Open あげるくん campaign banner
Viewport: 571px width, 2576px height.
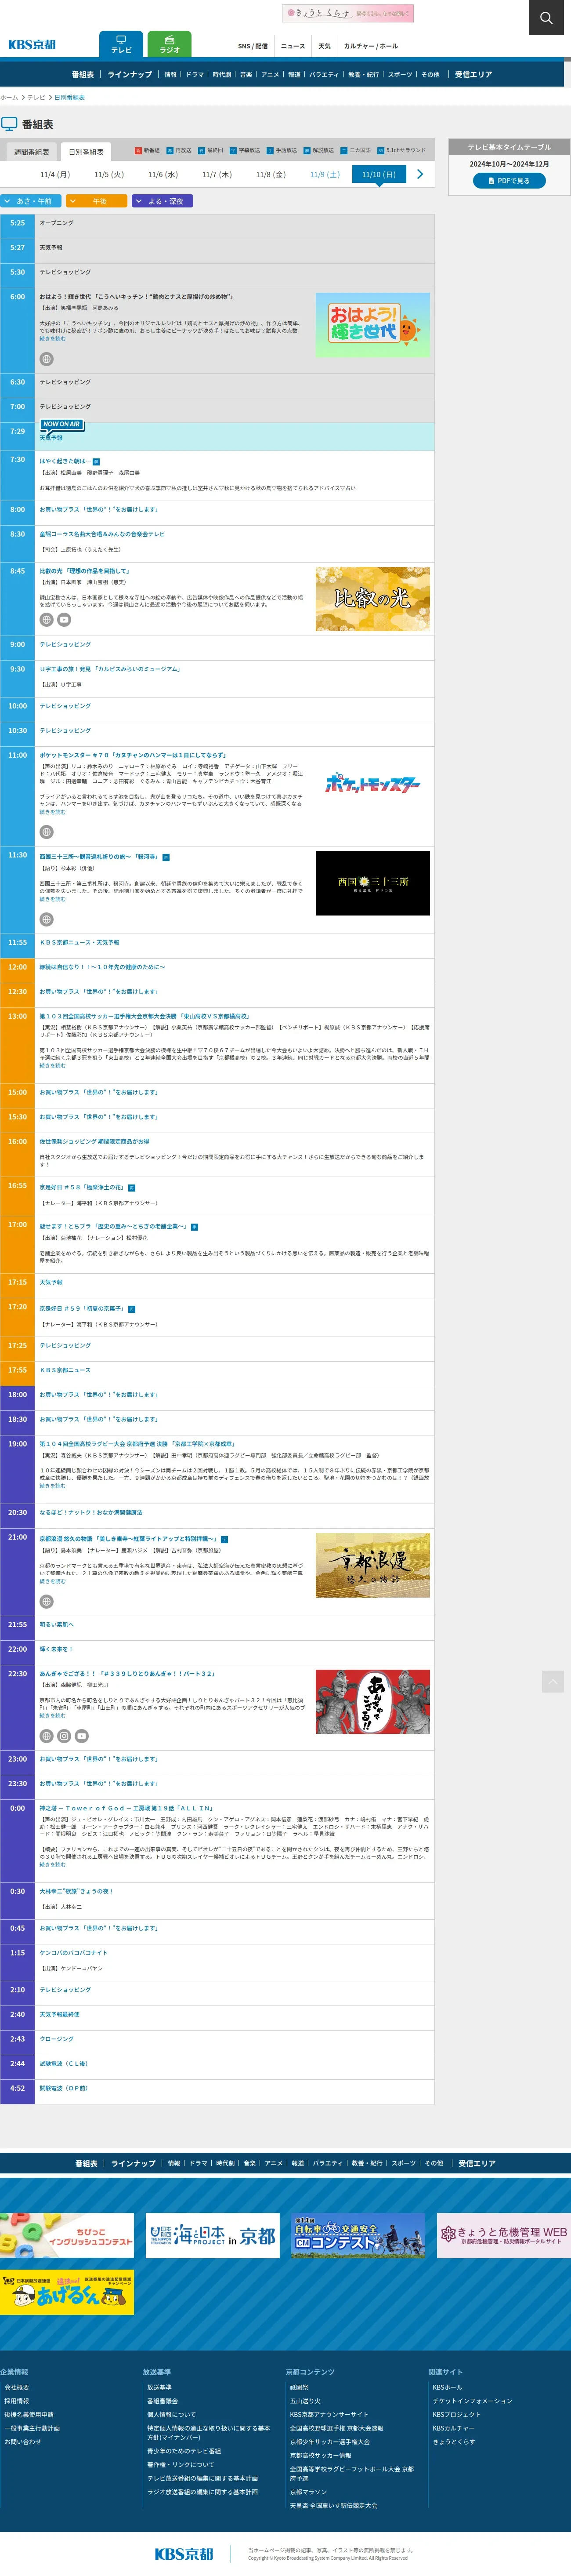tap(67, 2291)
